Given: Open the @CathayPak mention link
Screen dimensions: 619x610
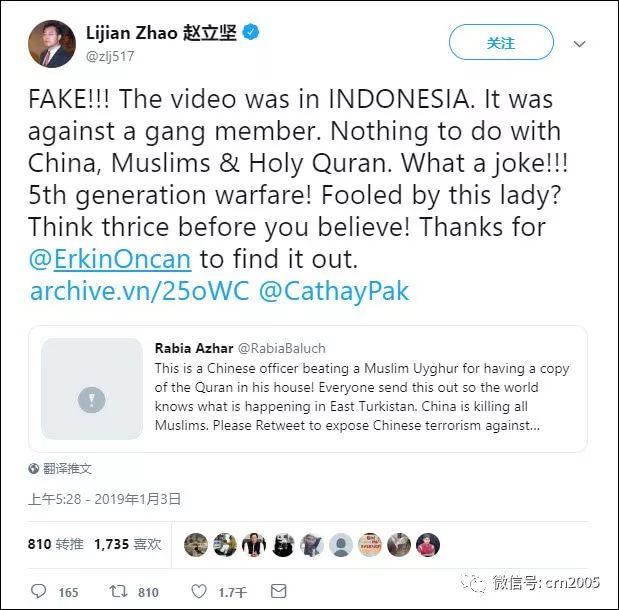Looking at the screenshot, I should point(334,291).
